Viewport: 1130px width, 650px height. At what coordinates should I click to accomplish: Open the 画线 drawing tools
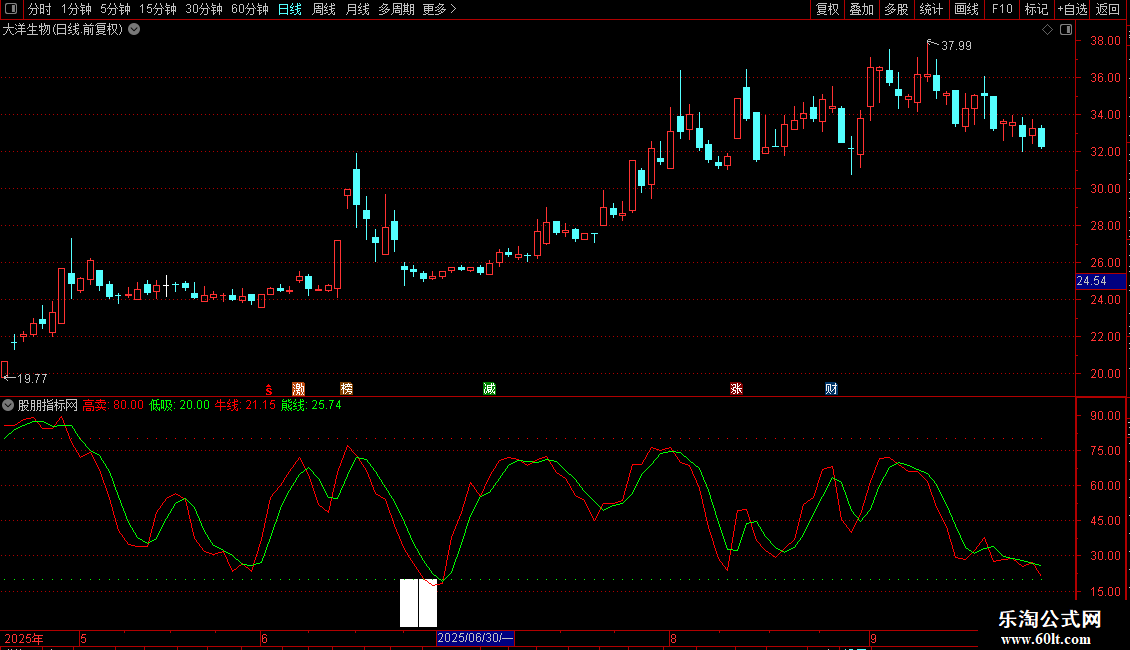tap(966, 9)
